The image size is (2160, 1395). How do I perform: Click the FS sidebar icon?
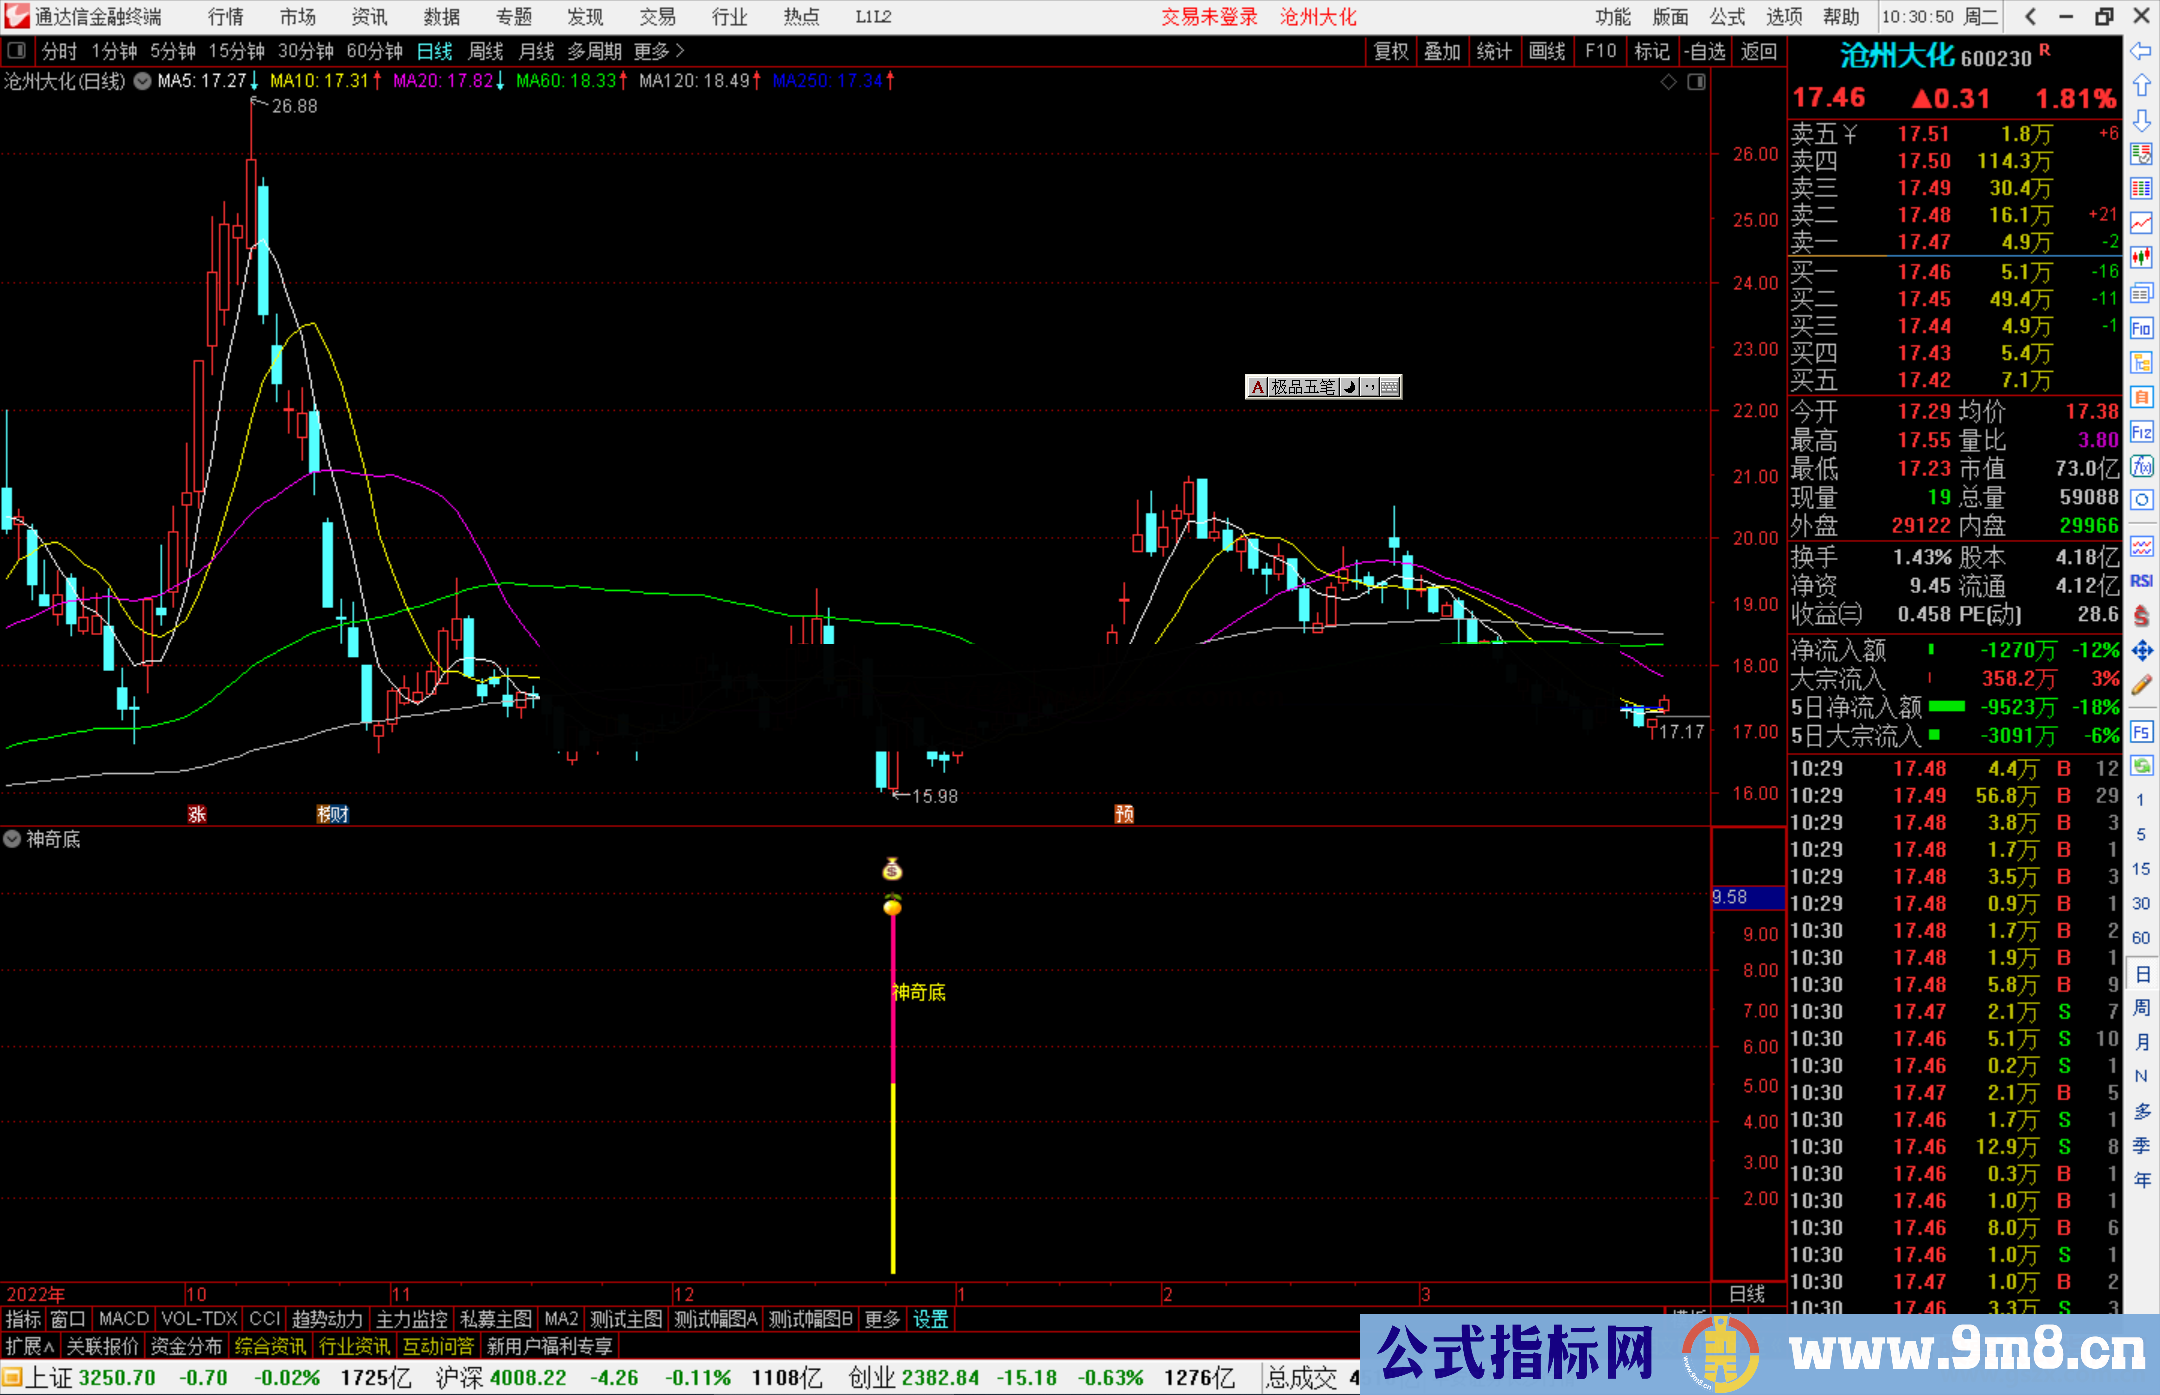[x=2141, y=731]
